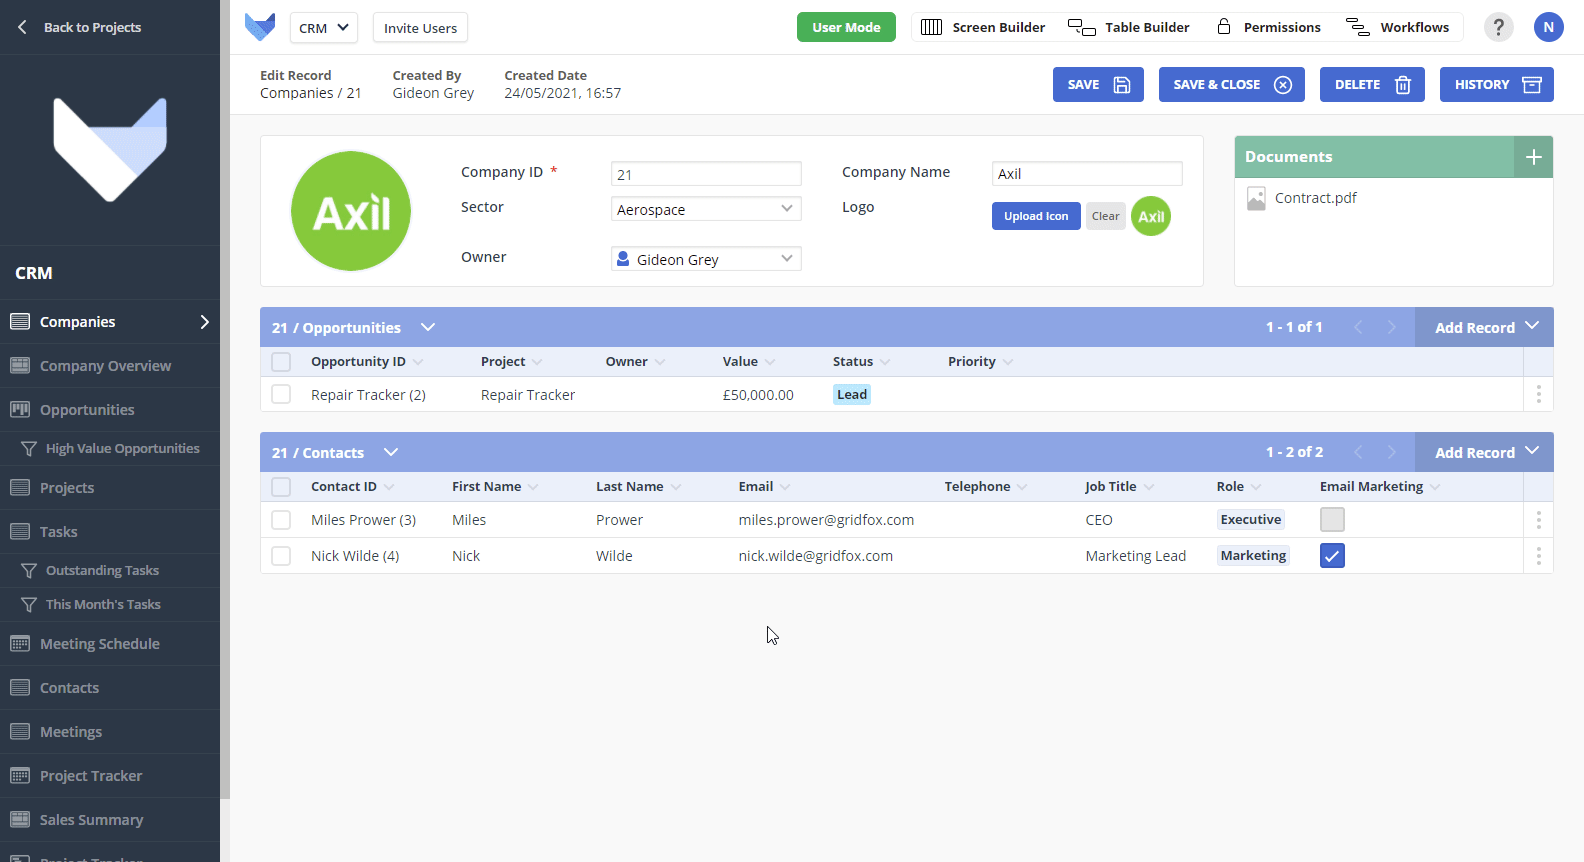Open the user avatar N menu

[x=1548, y=27]
